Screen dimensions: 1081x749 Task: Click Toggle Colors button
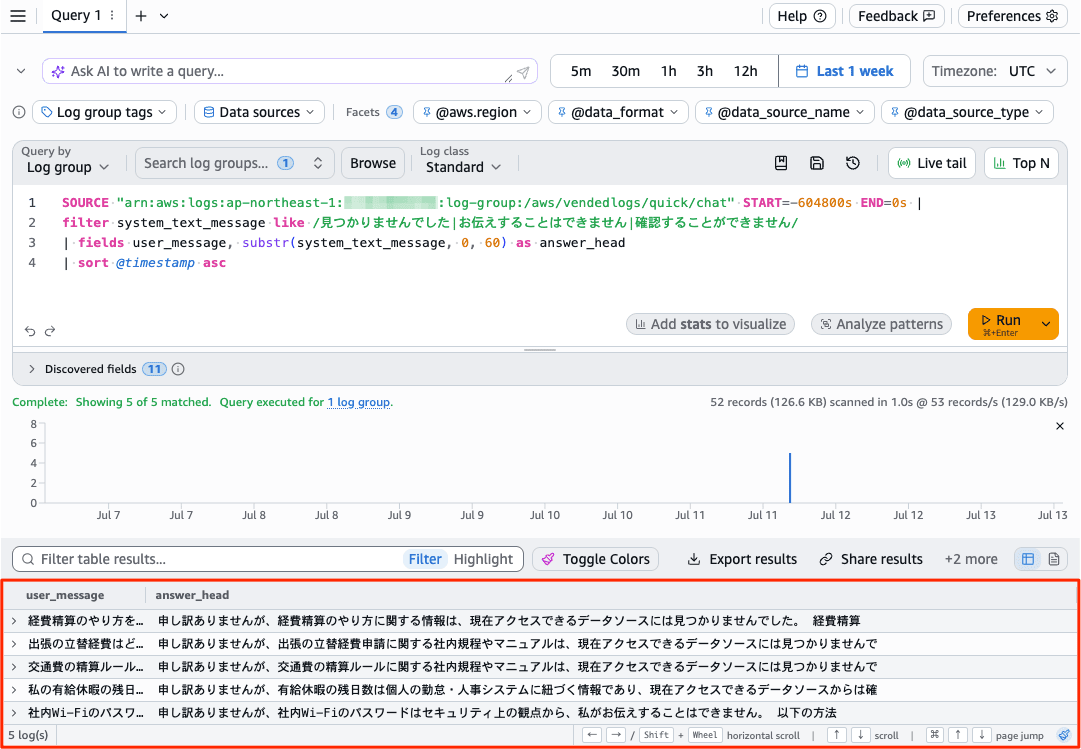click(596, 559)
